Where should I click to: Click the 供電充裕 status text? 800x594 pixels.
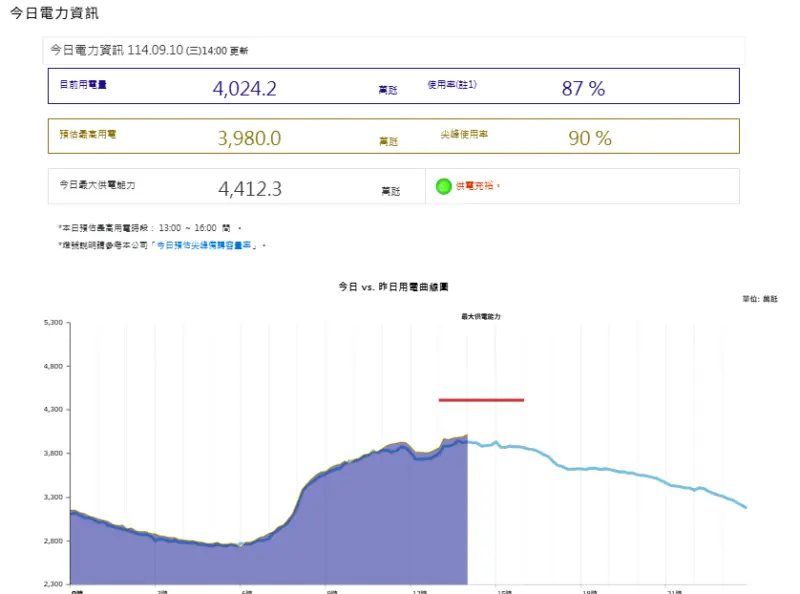(x=477, y=186)
